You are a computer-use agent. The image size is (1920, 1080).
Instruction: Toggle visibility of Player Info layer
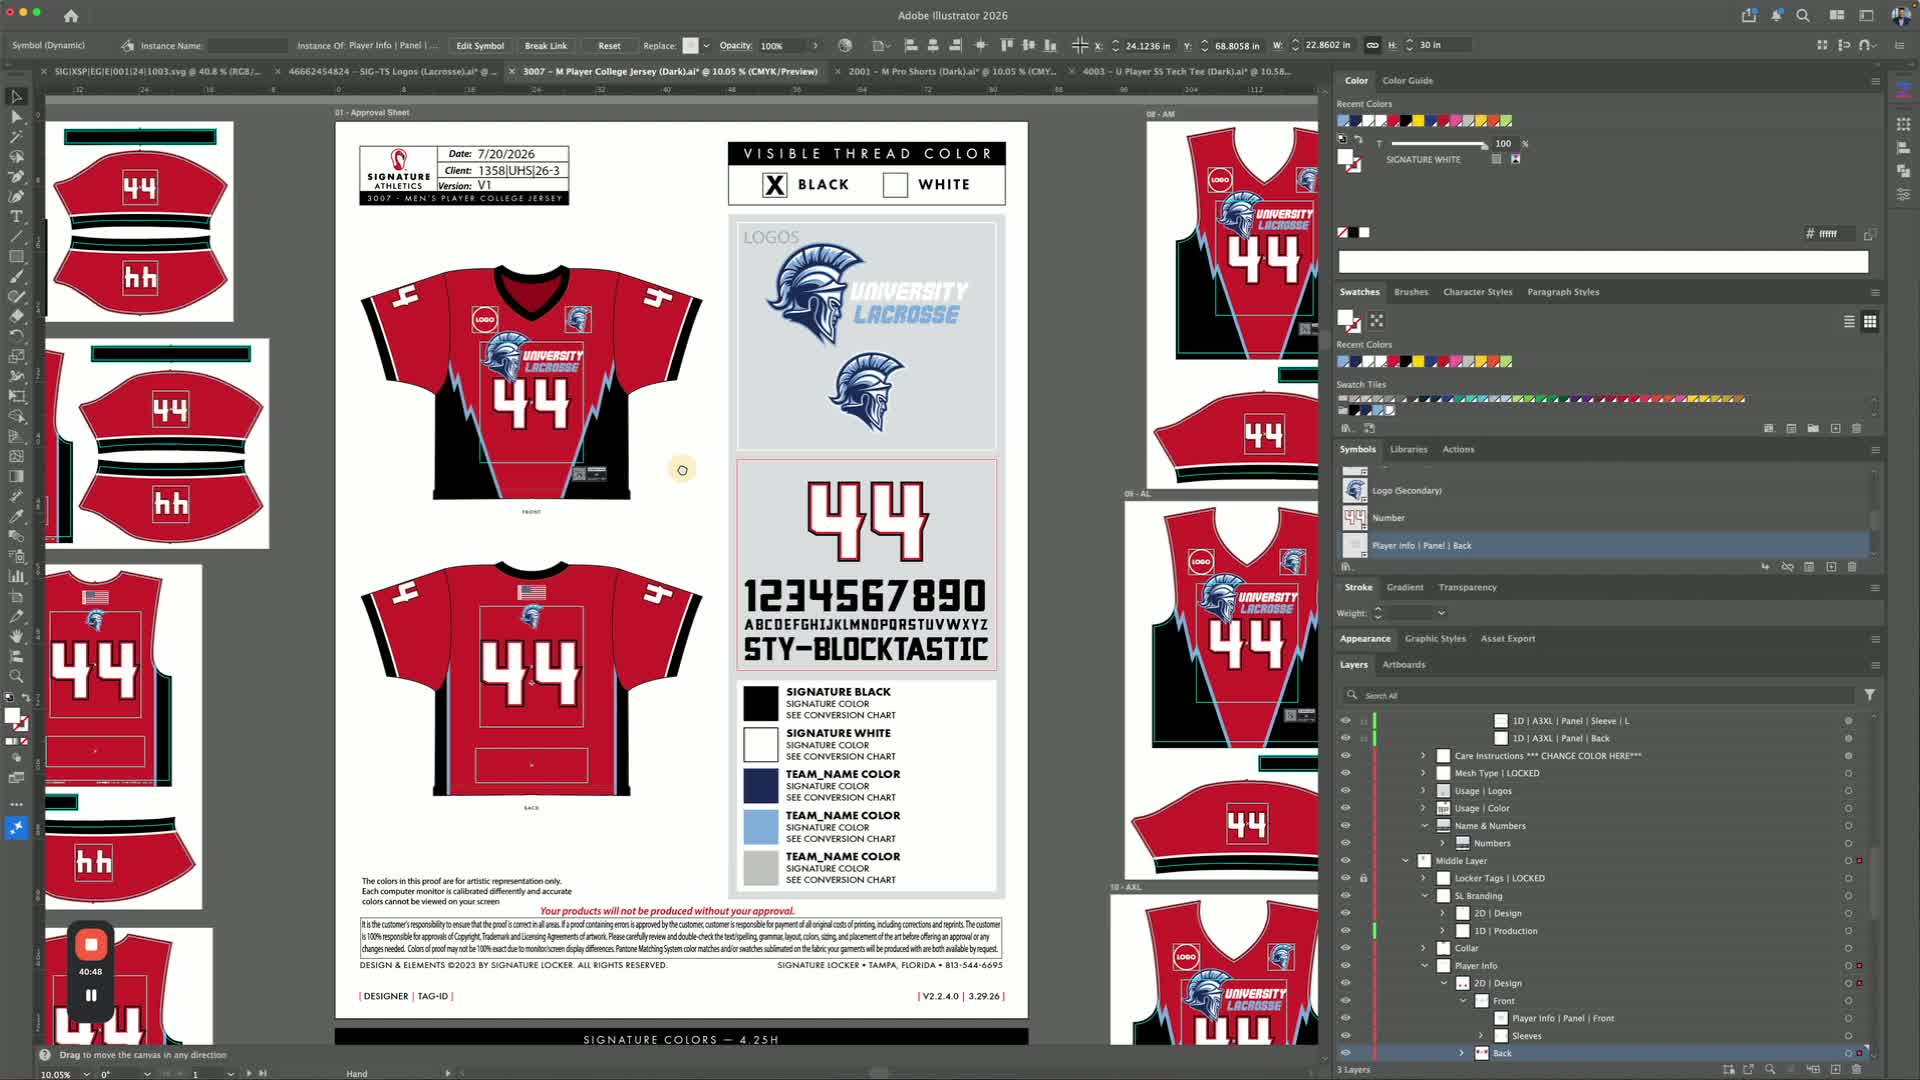[1345, 966]
